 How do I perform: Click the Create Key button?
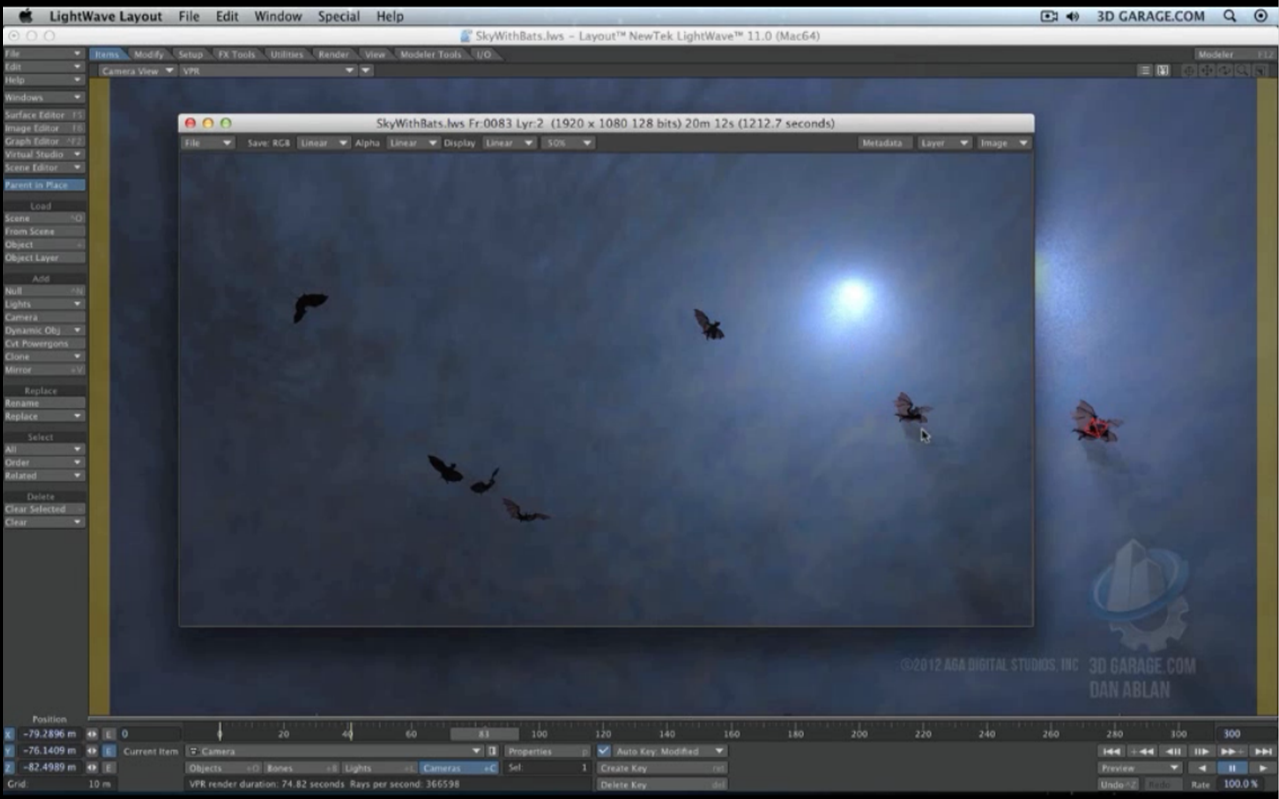click(x=661, y=768)
